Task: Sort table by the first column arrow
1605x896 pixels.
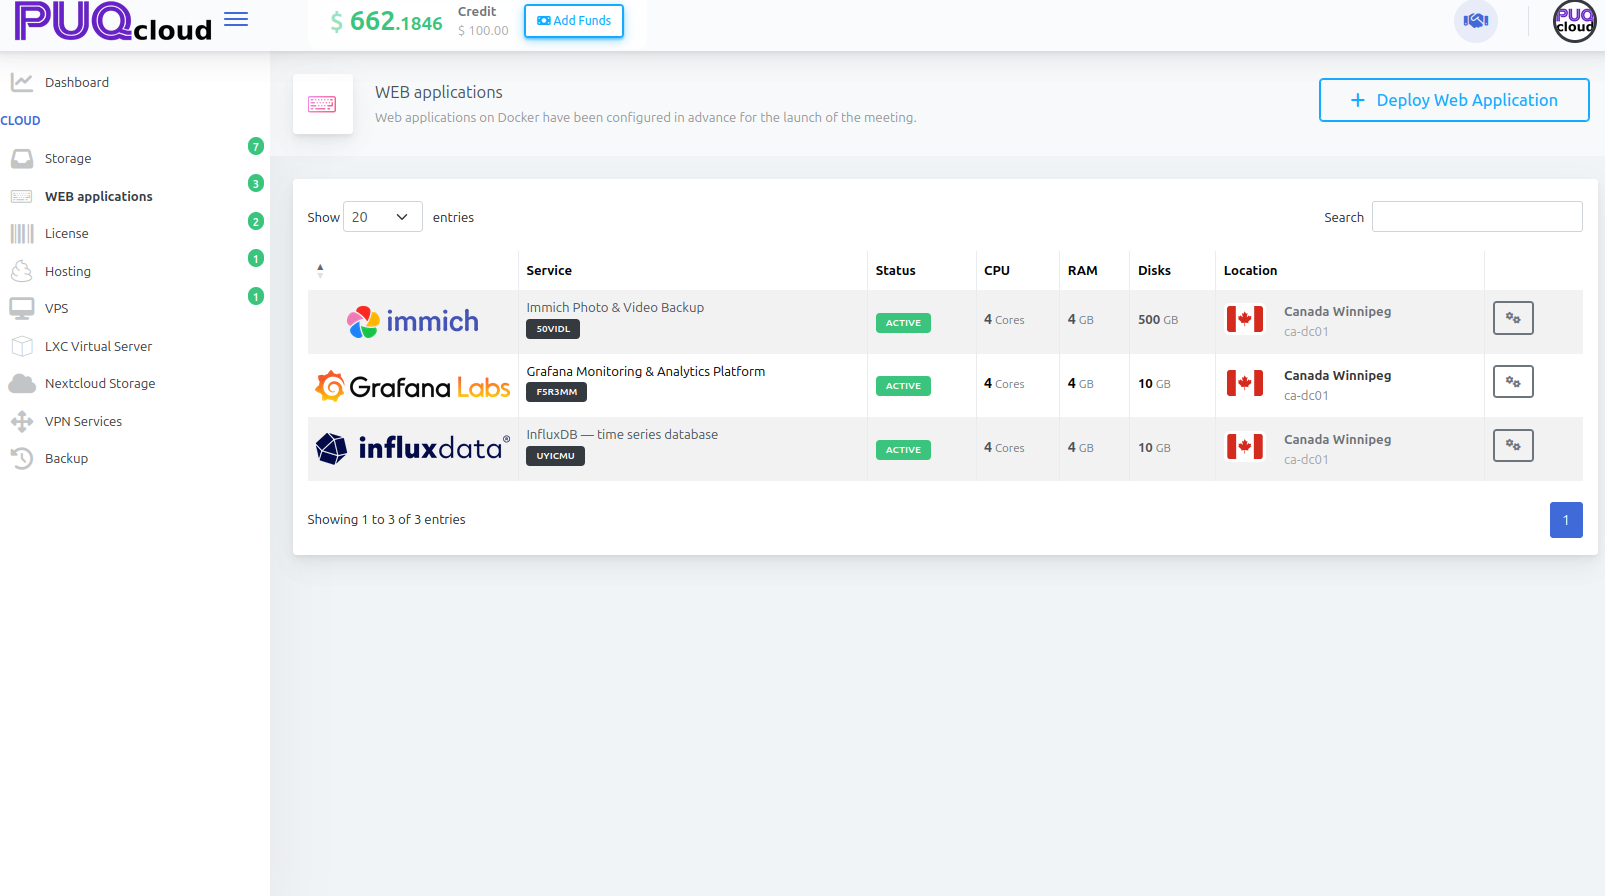Action: [320, 270]
